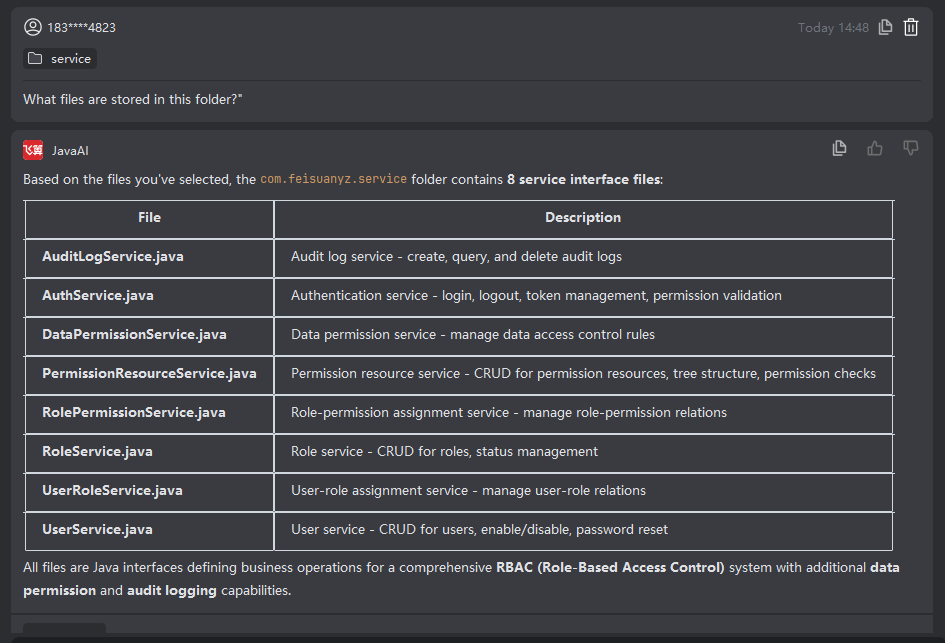Select AuthService.java in the table
Viewport: 945px width, 643px height.
pyautogui.click(x=97, y=296)
